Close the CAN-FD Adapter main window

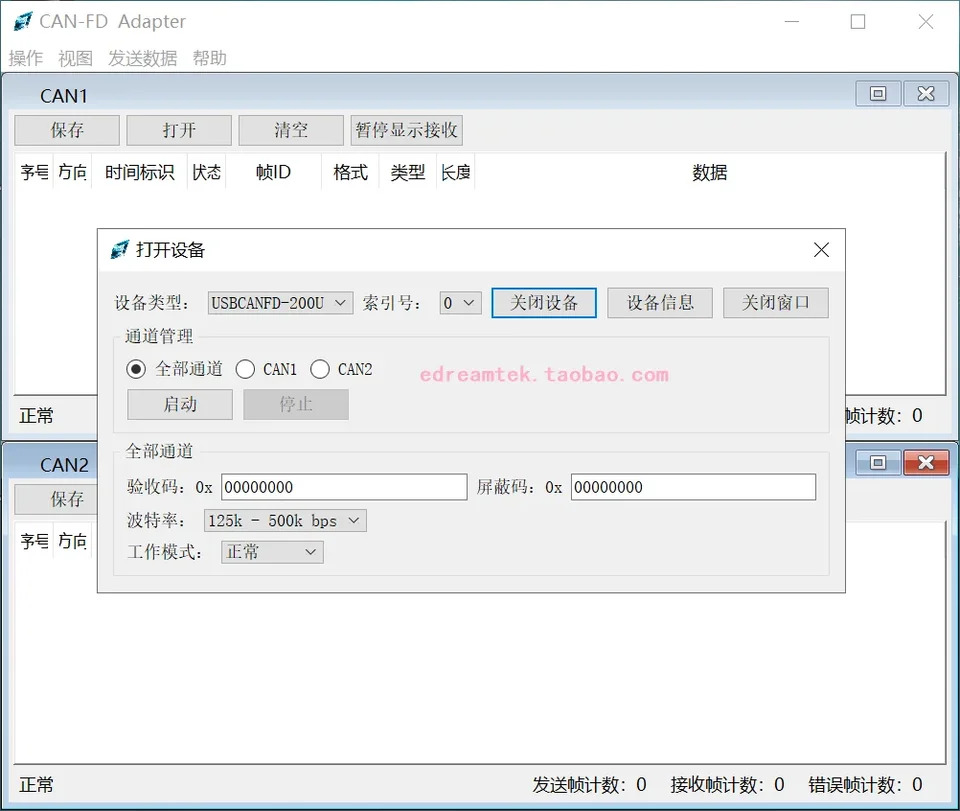[x=926, y=21]
